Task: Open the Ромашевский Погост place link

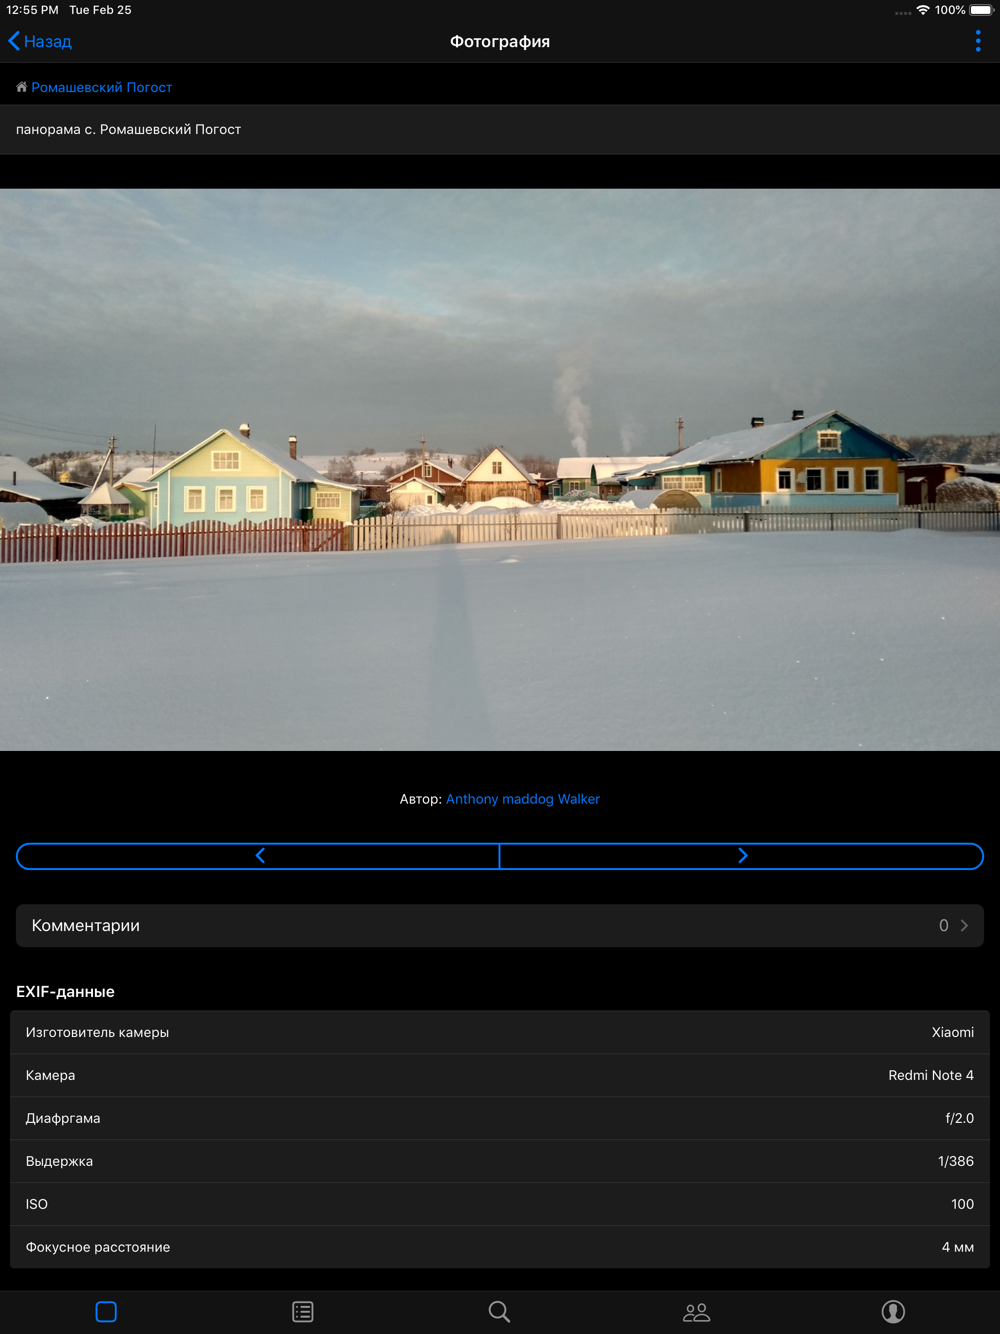Action: 101,87
